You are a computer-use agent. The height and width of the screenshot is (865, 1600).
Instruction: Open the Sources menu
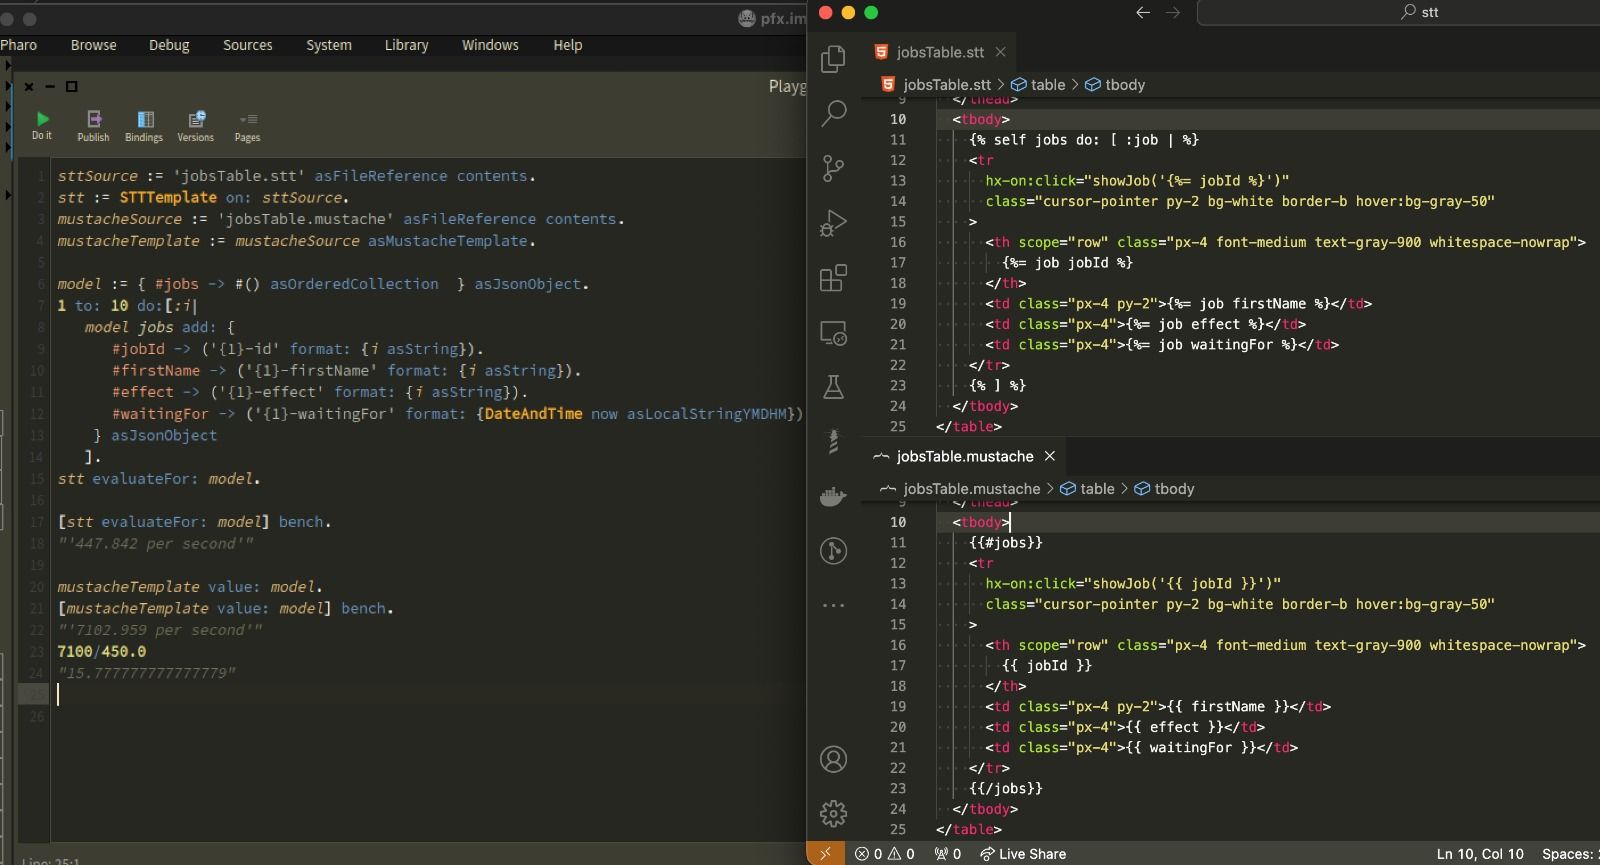coord(248,45)
